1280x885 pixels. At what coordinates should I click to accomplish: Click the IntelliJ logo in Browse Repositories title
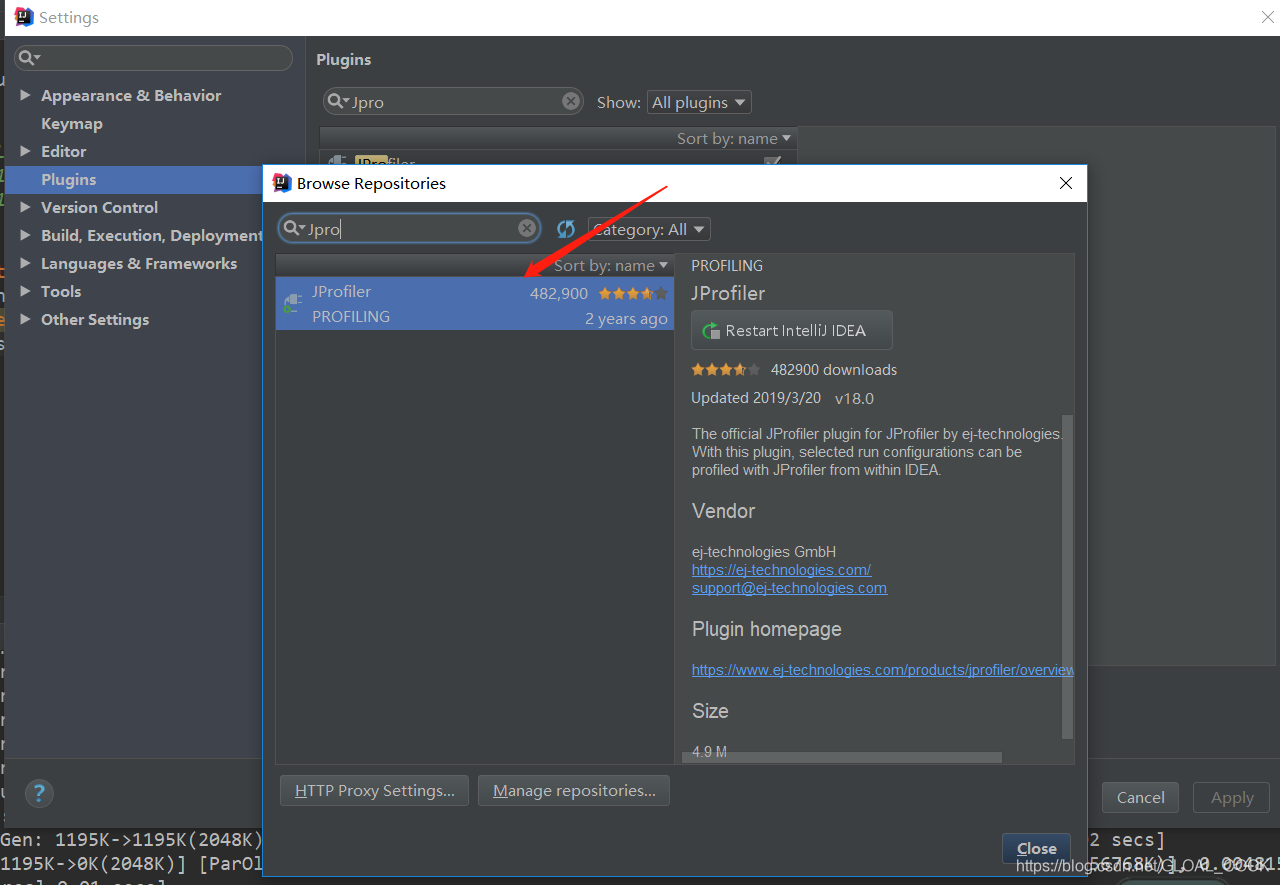282,183
